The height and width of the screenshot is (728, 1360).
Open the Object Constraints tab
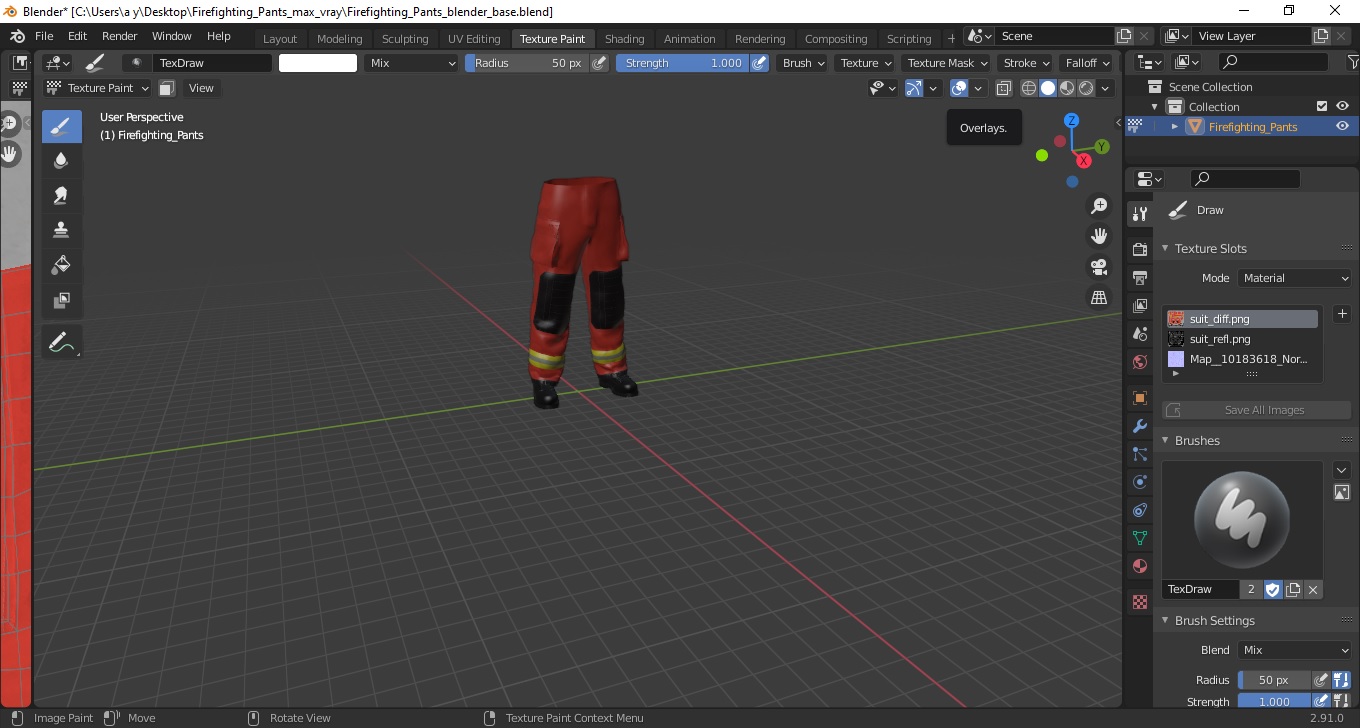[x=1139, y=510]
